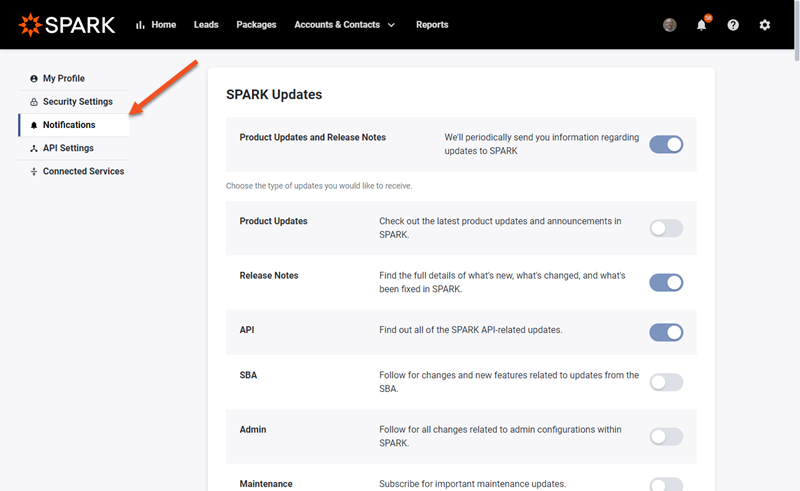Click 'Subscribe for important maintenance updates.' text

[x=472, y=484]
